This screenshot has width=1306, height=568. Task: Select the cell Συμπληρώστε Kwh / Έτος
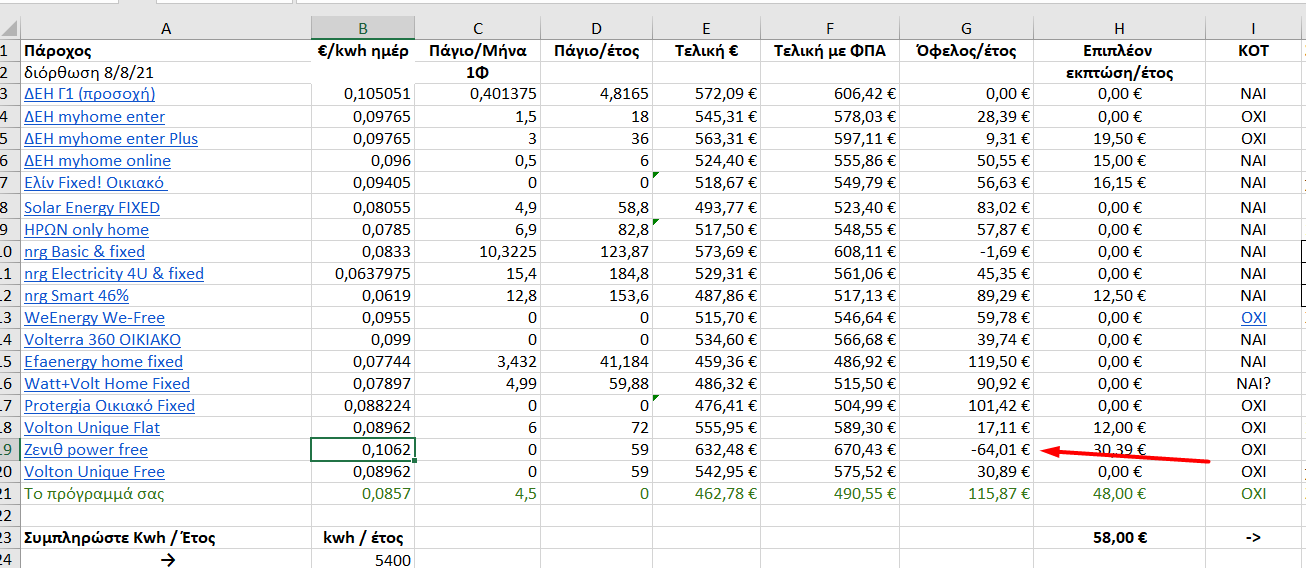point(166,538)
